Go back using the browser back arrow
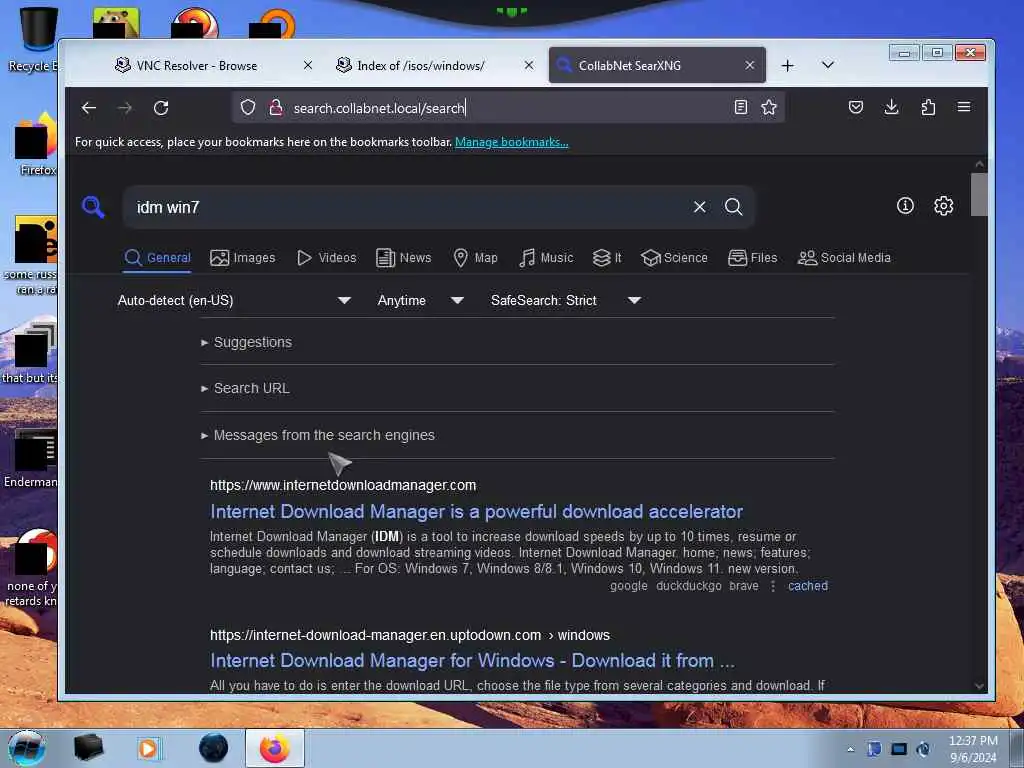This screenshot has height=768, width=1024. (x=89, y=108)
